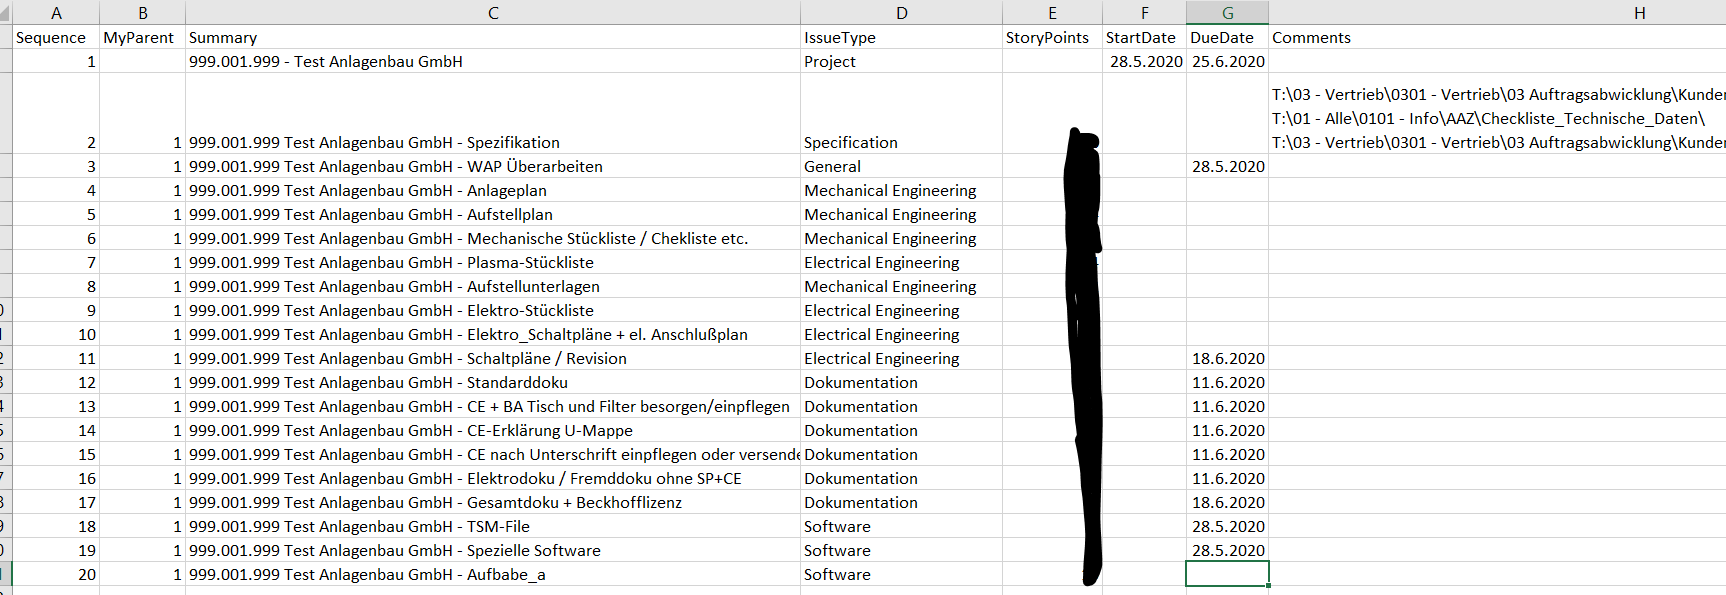Select column H header
Screen dimensions: 1726x595
[x=1639, y=13]
